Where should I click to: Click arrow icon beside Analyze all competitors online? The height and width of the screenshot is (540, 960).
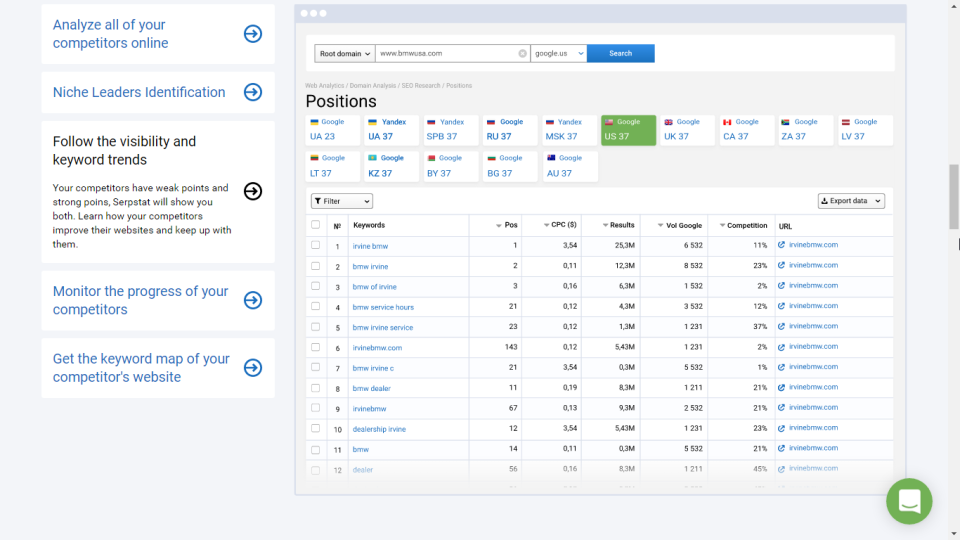[253, 34]
